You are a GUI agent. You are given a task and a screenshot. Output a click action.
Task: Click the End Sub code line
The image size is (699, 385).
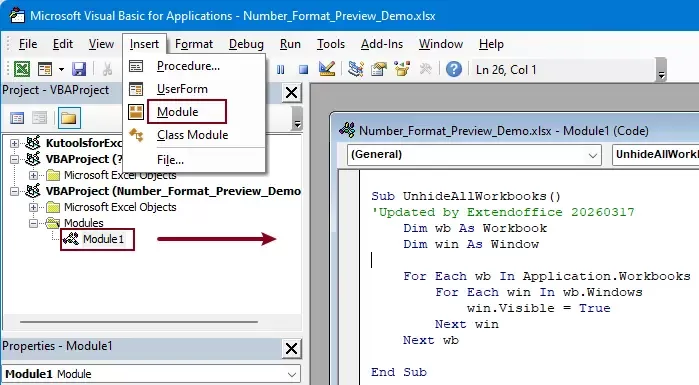tap(399, 372)
